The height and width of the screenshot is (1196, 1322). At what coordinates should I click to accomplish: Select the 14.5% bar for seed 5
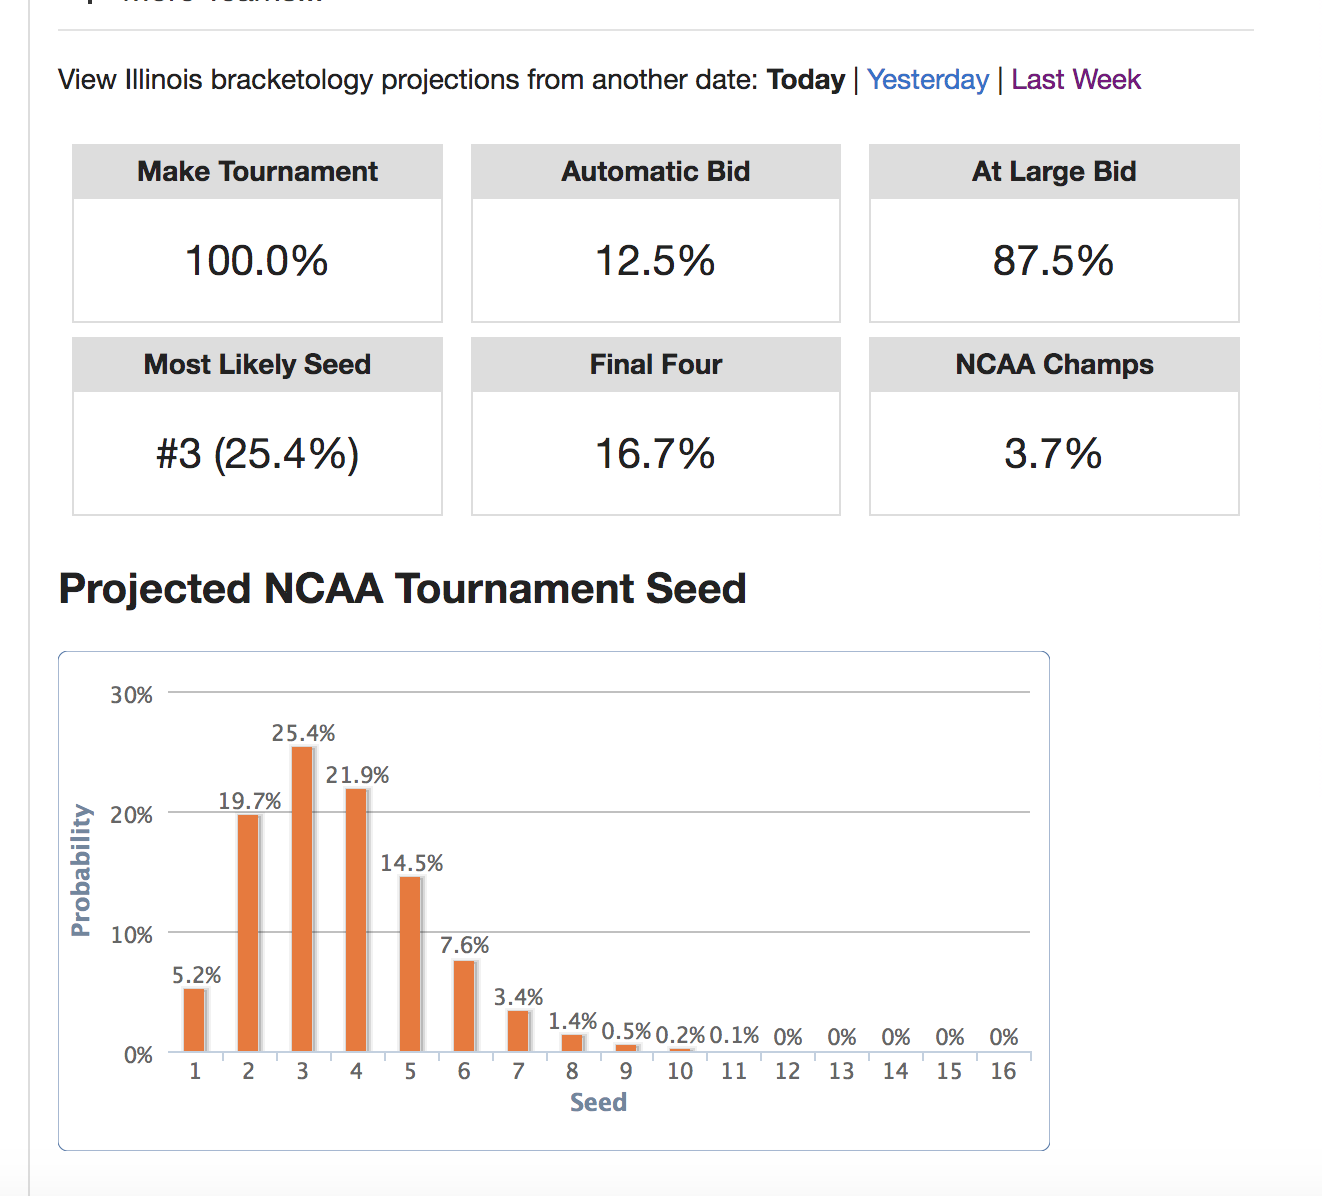tap(410, 963)
